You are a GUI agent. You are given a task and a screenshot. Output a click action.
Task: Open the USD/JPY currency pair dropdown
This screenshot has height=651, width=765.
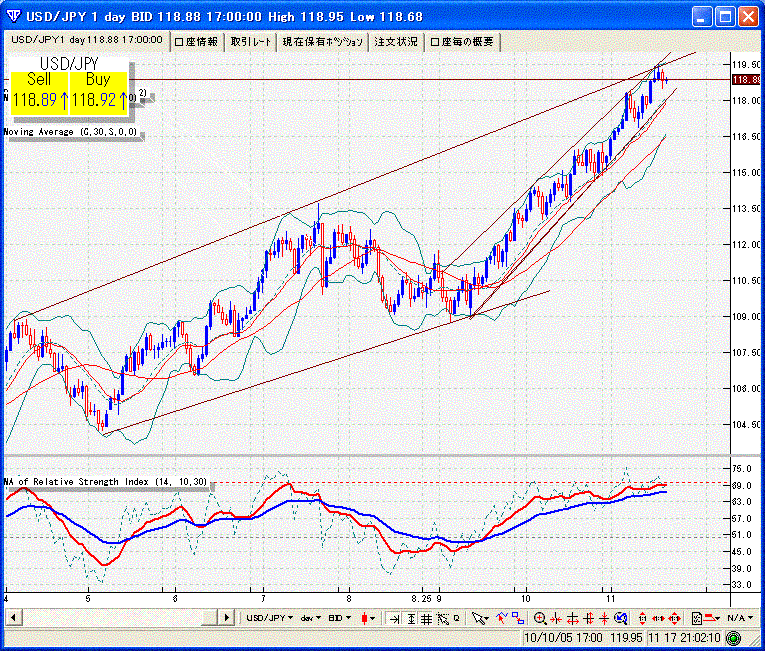click(270, 618)
